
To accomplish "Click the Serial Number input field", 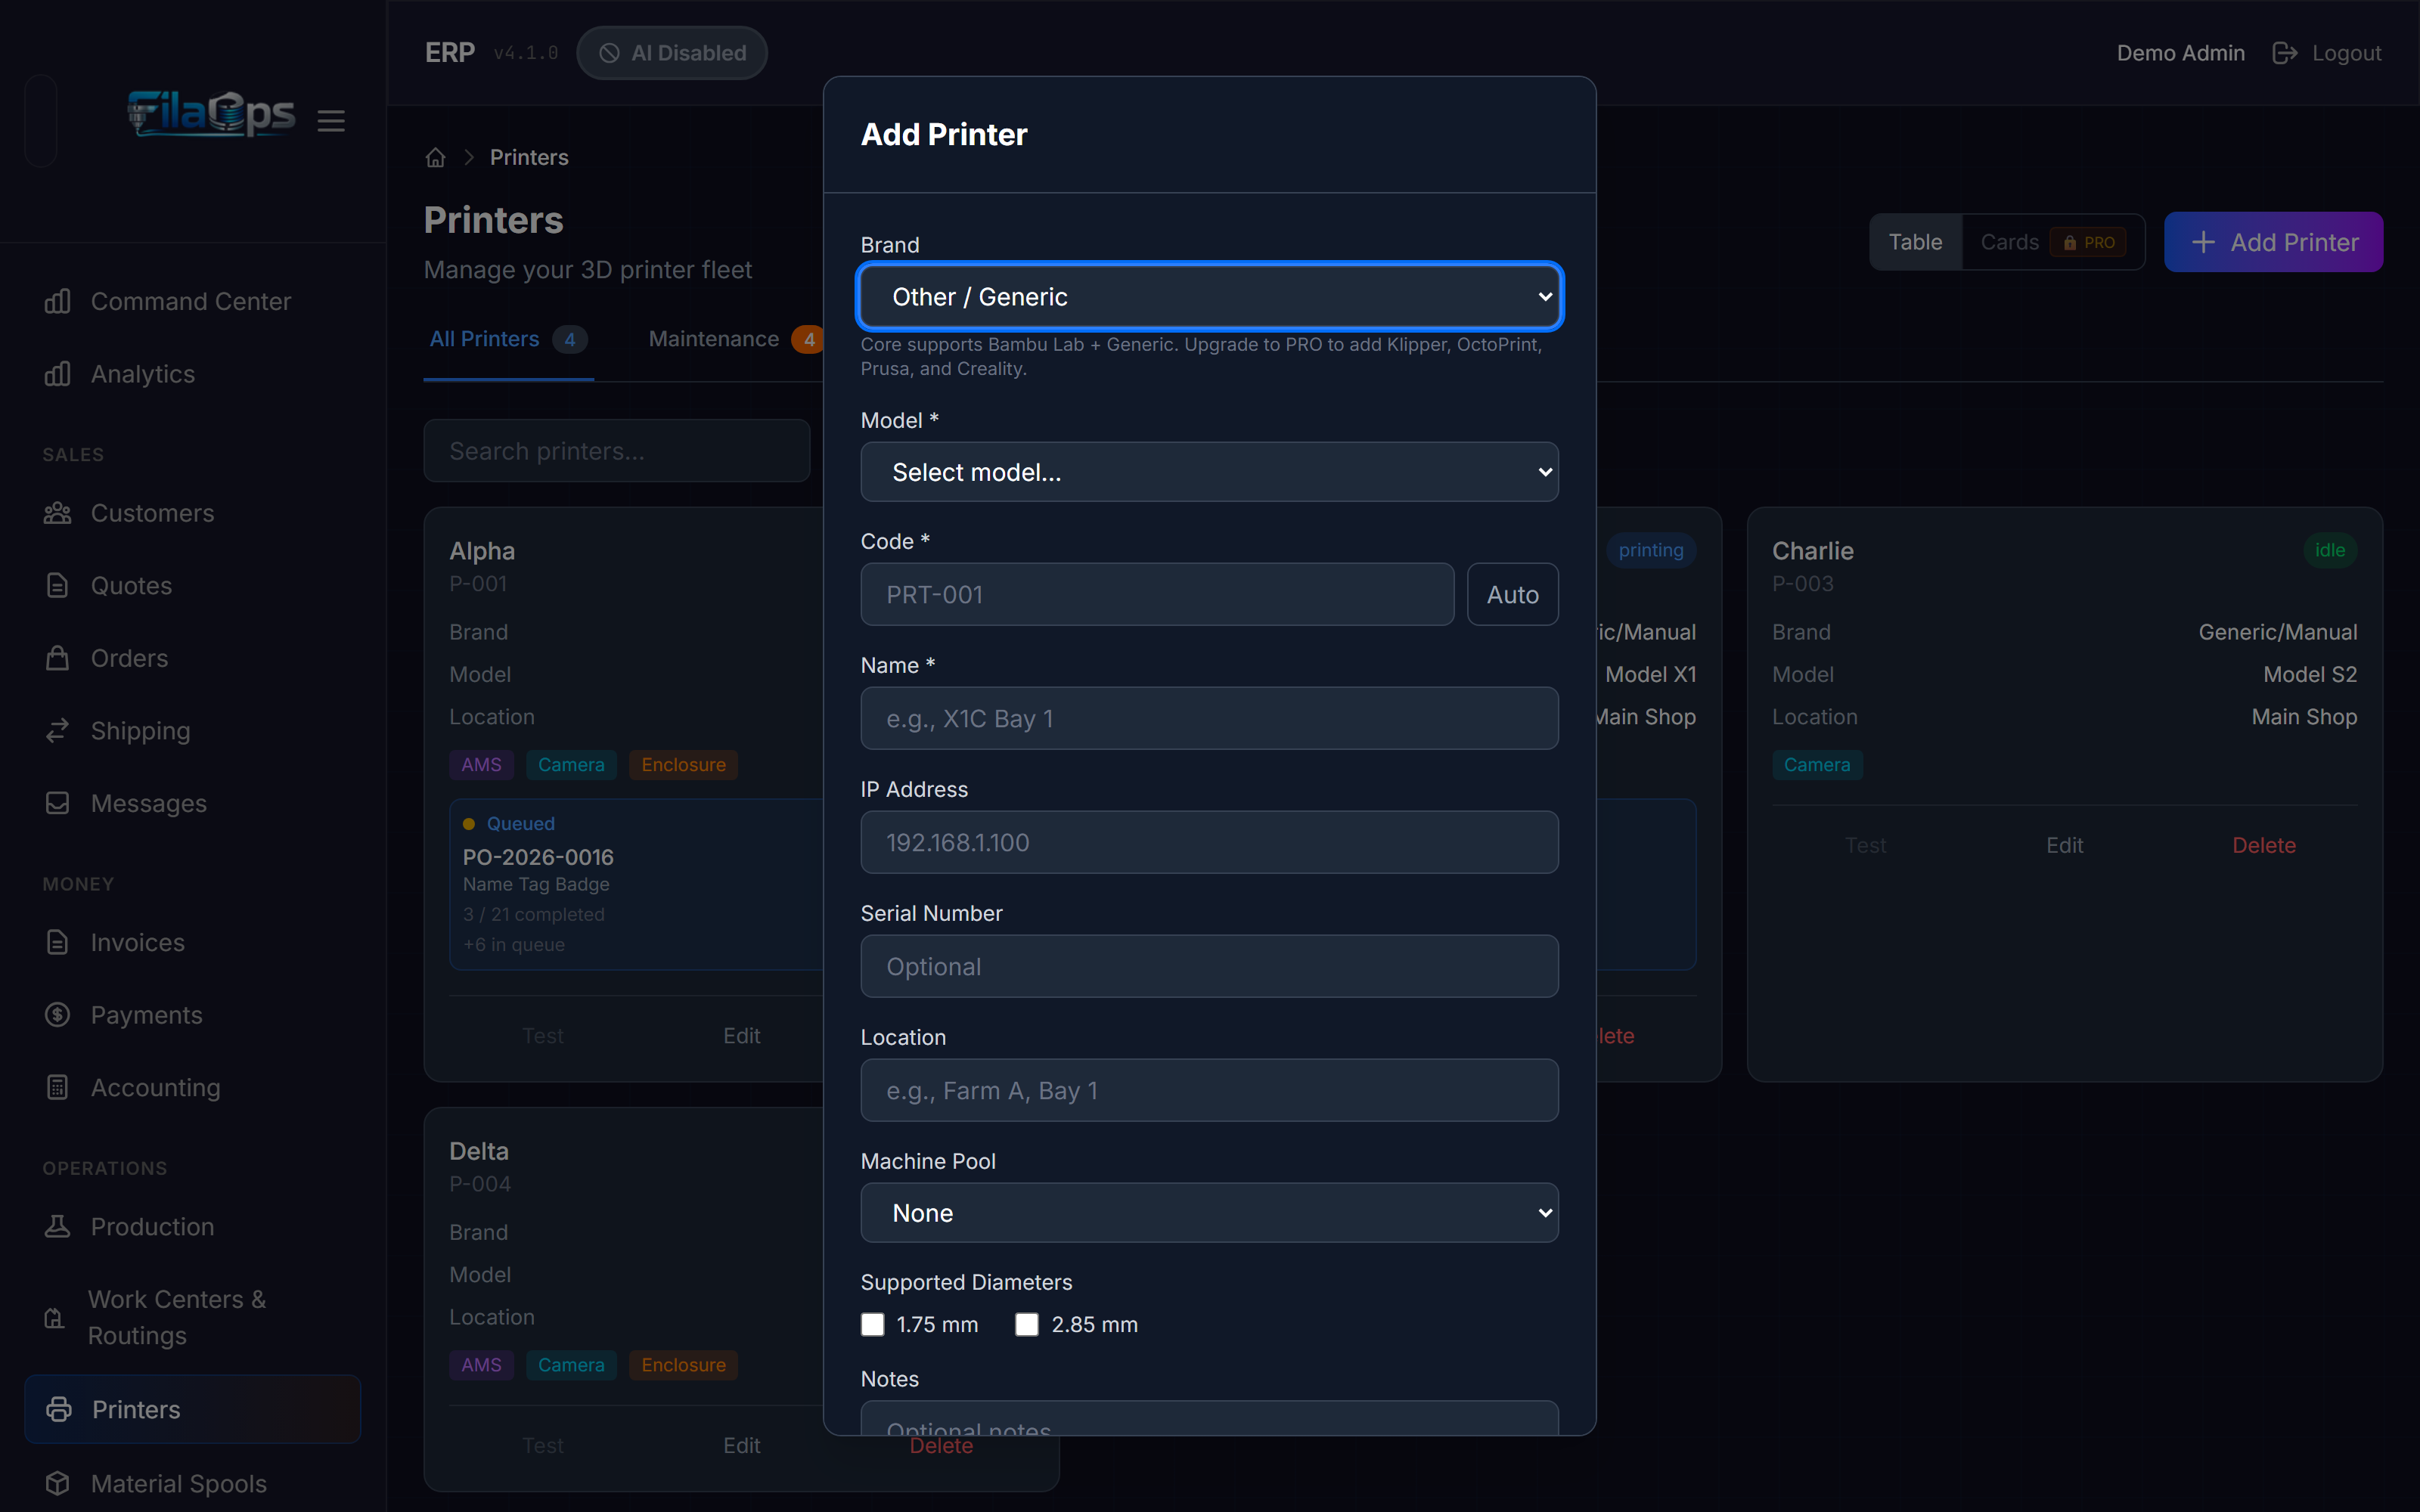I will [x=1209, y=966].
